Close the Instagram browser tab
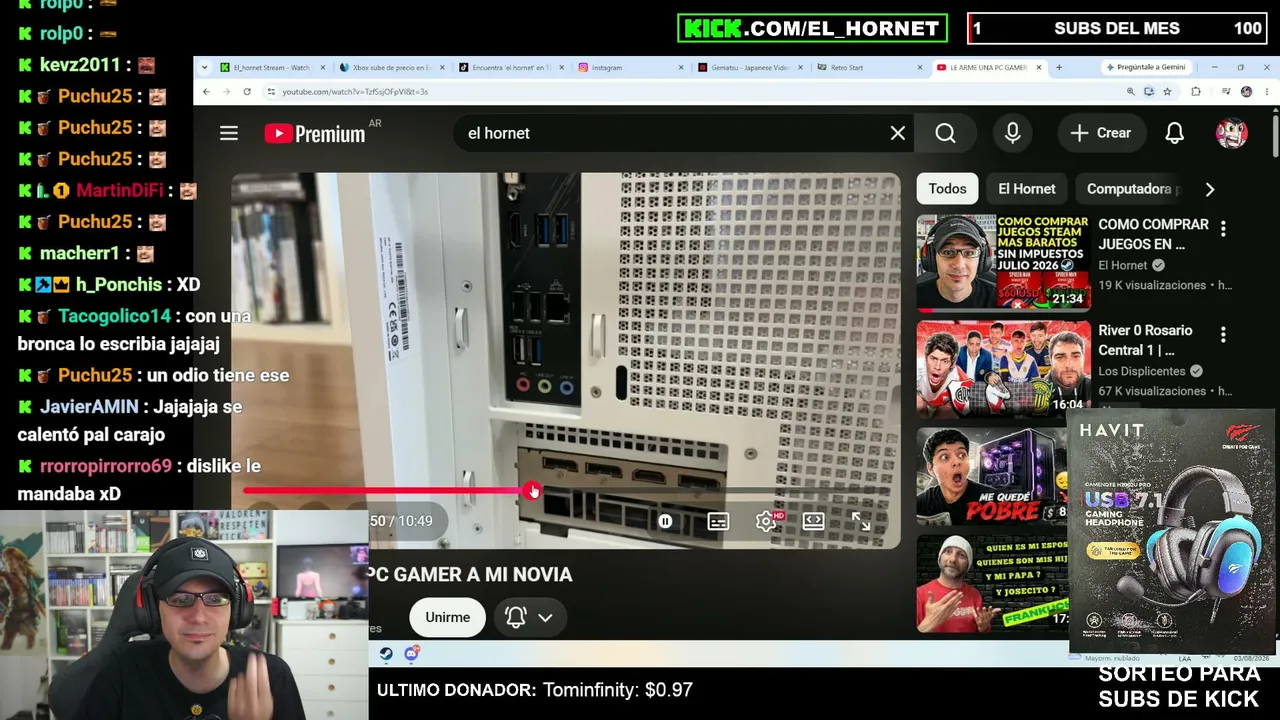Screen dimensions: 1280x720 pos(681,68)
